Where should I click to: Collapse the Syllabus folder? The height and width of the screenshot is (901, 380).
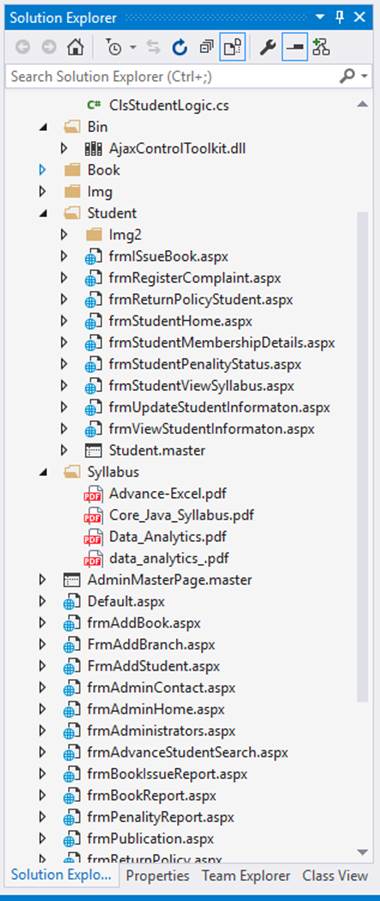43,472
